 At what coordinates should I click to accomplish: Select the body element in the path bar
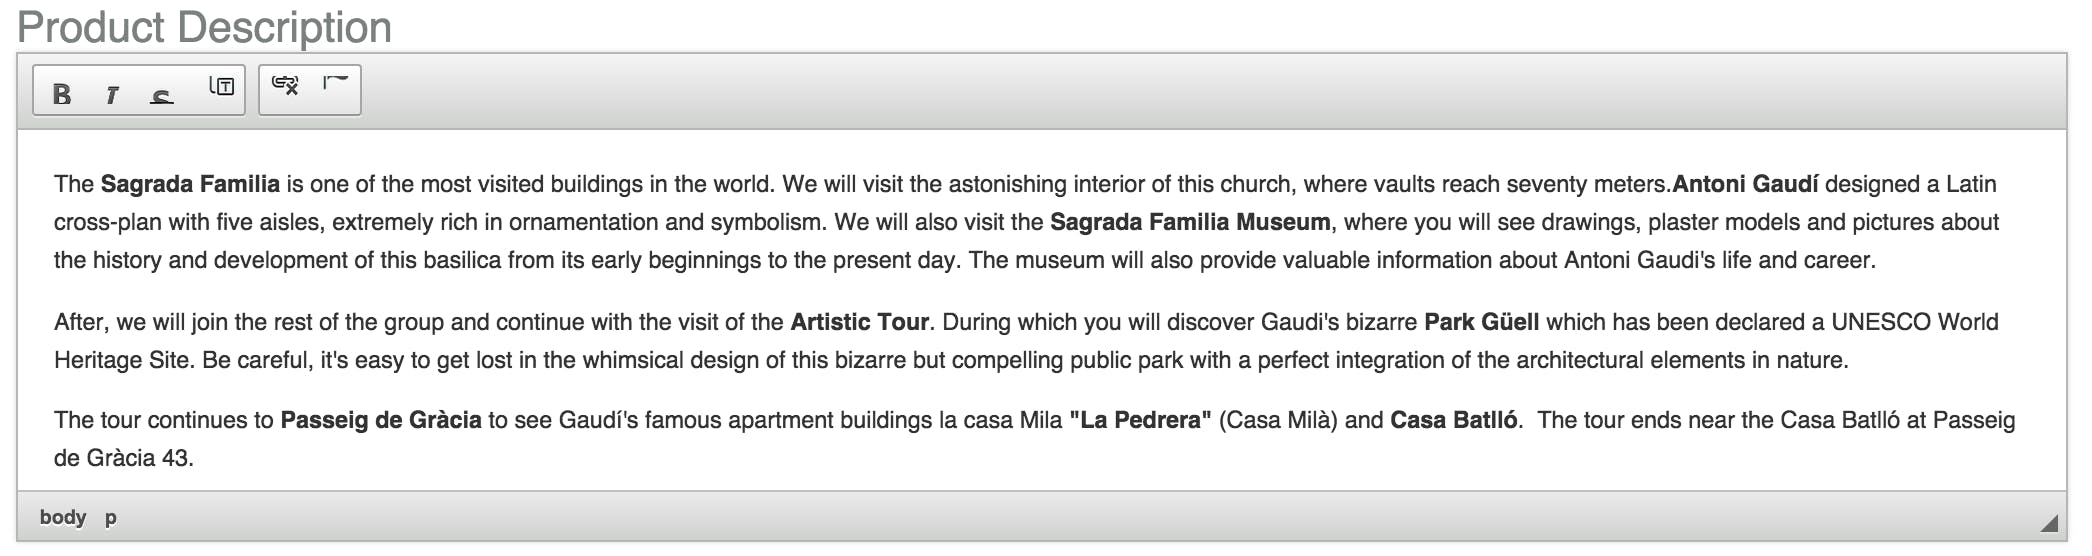[x=63, y=517]
